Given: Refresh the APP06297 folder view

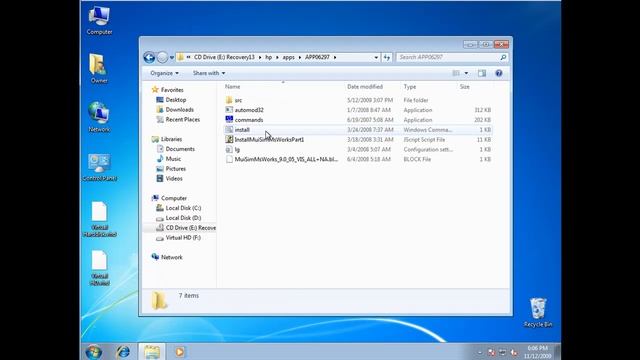Looking at the screenshot, I should point(387,58).
